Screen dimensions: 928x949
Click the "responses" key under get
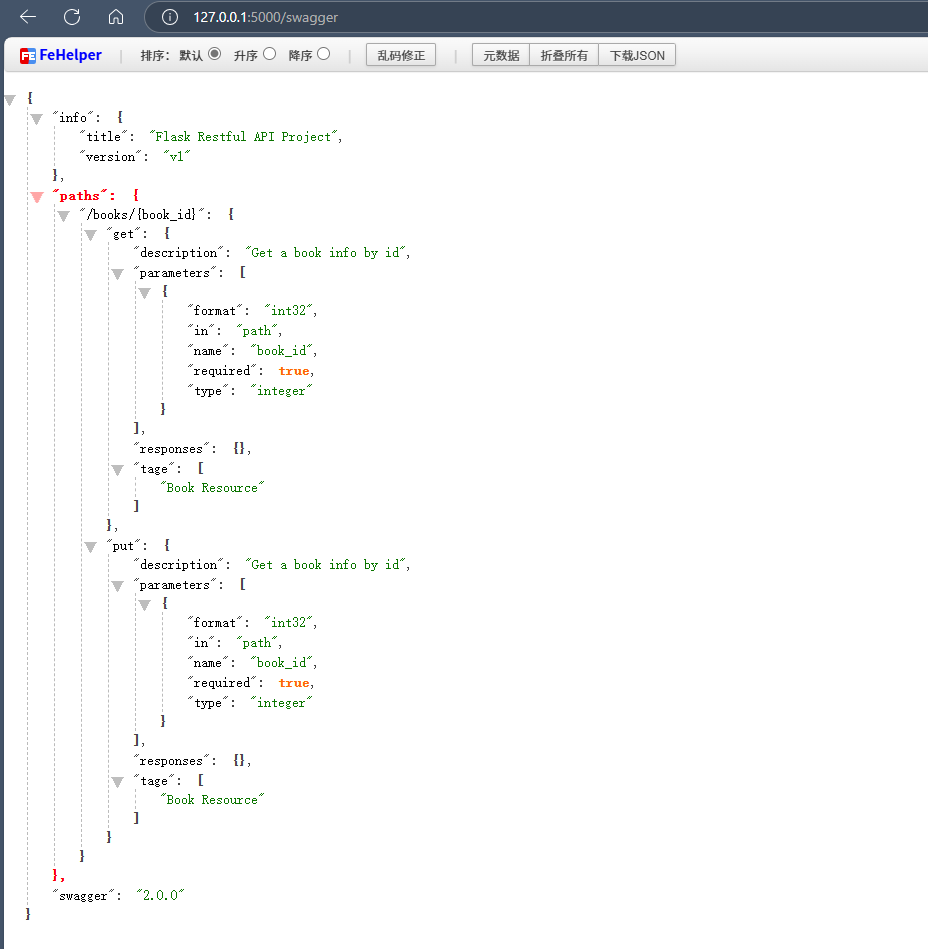coord(171,449)
